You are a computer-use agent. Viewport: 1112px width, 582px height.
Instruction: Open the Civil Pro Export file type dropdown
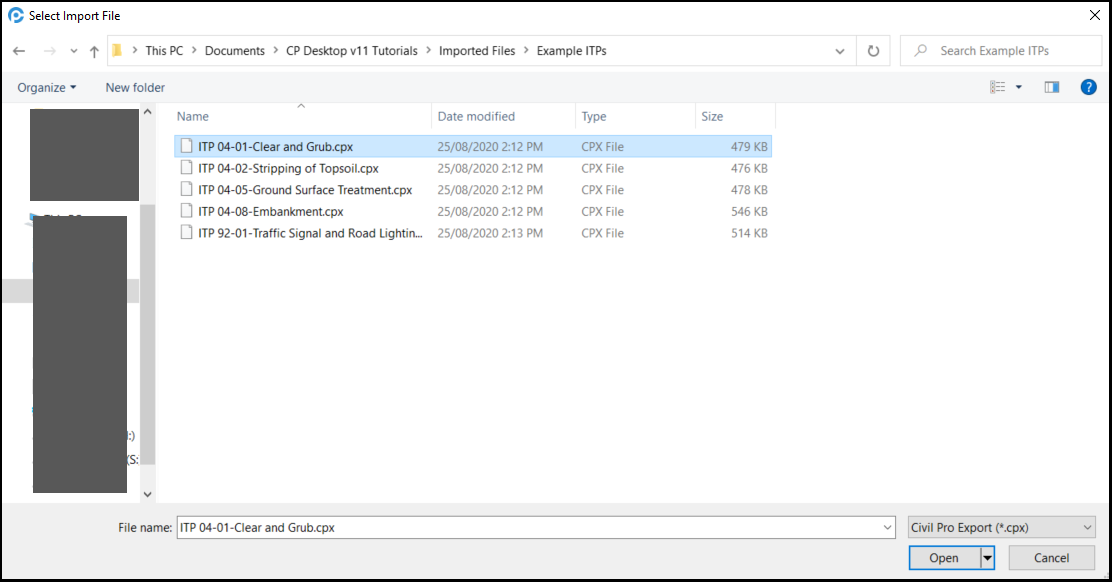click(x=1000, y=528)
